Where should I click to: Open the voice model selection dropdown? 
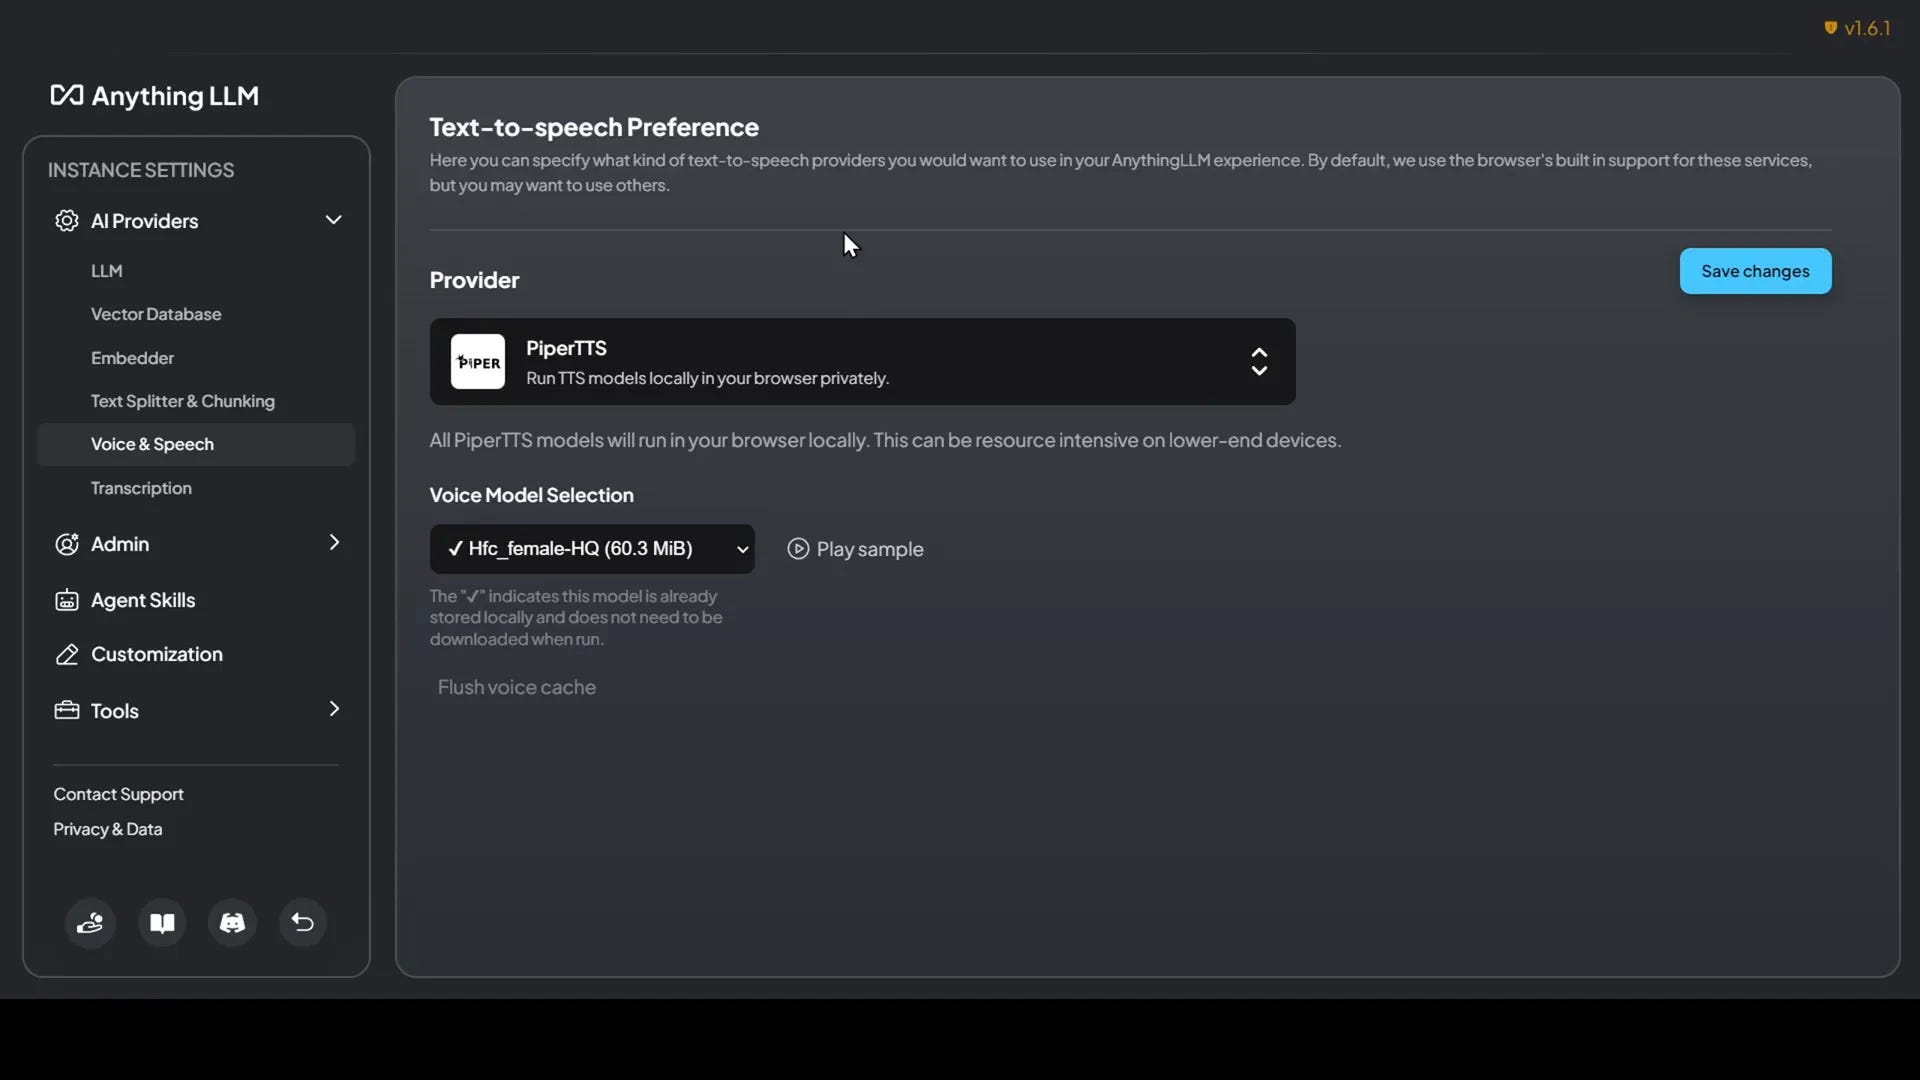[x=592, y=549]
